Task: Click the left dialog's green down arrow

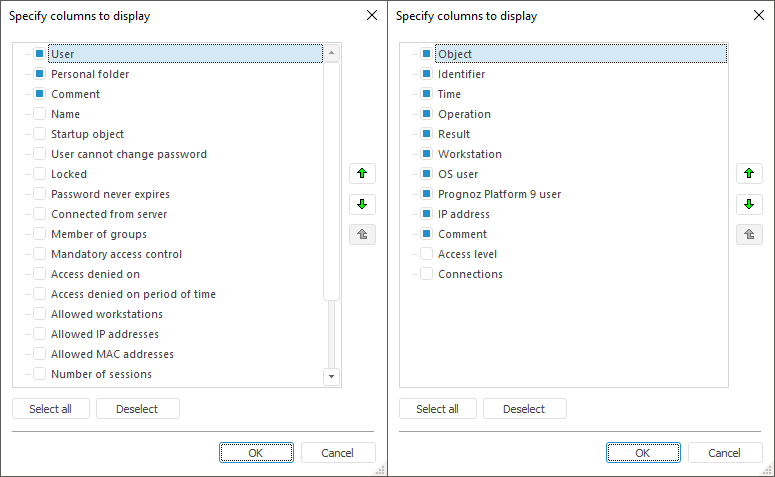Action: tap(362, 205)
